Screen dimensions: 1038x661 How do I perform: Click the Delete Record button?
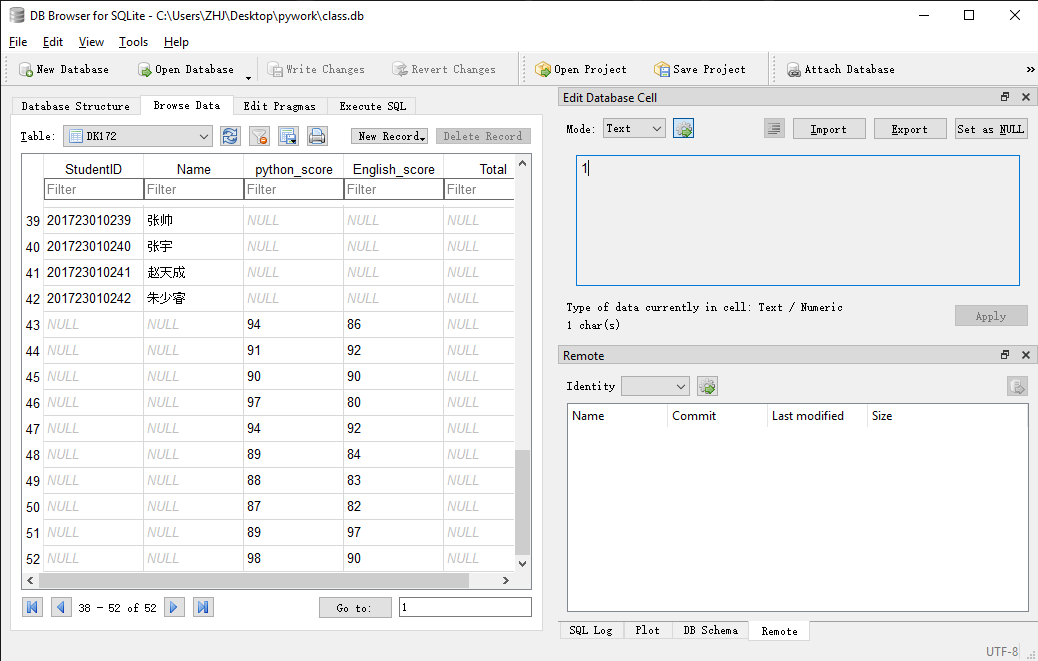click(483, 136)
